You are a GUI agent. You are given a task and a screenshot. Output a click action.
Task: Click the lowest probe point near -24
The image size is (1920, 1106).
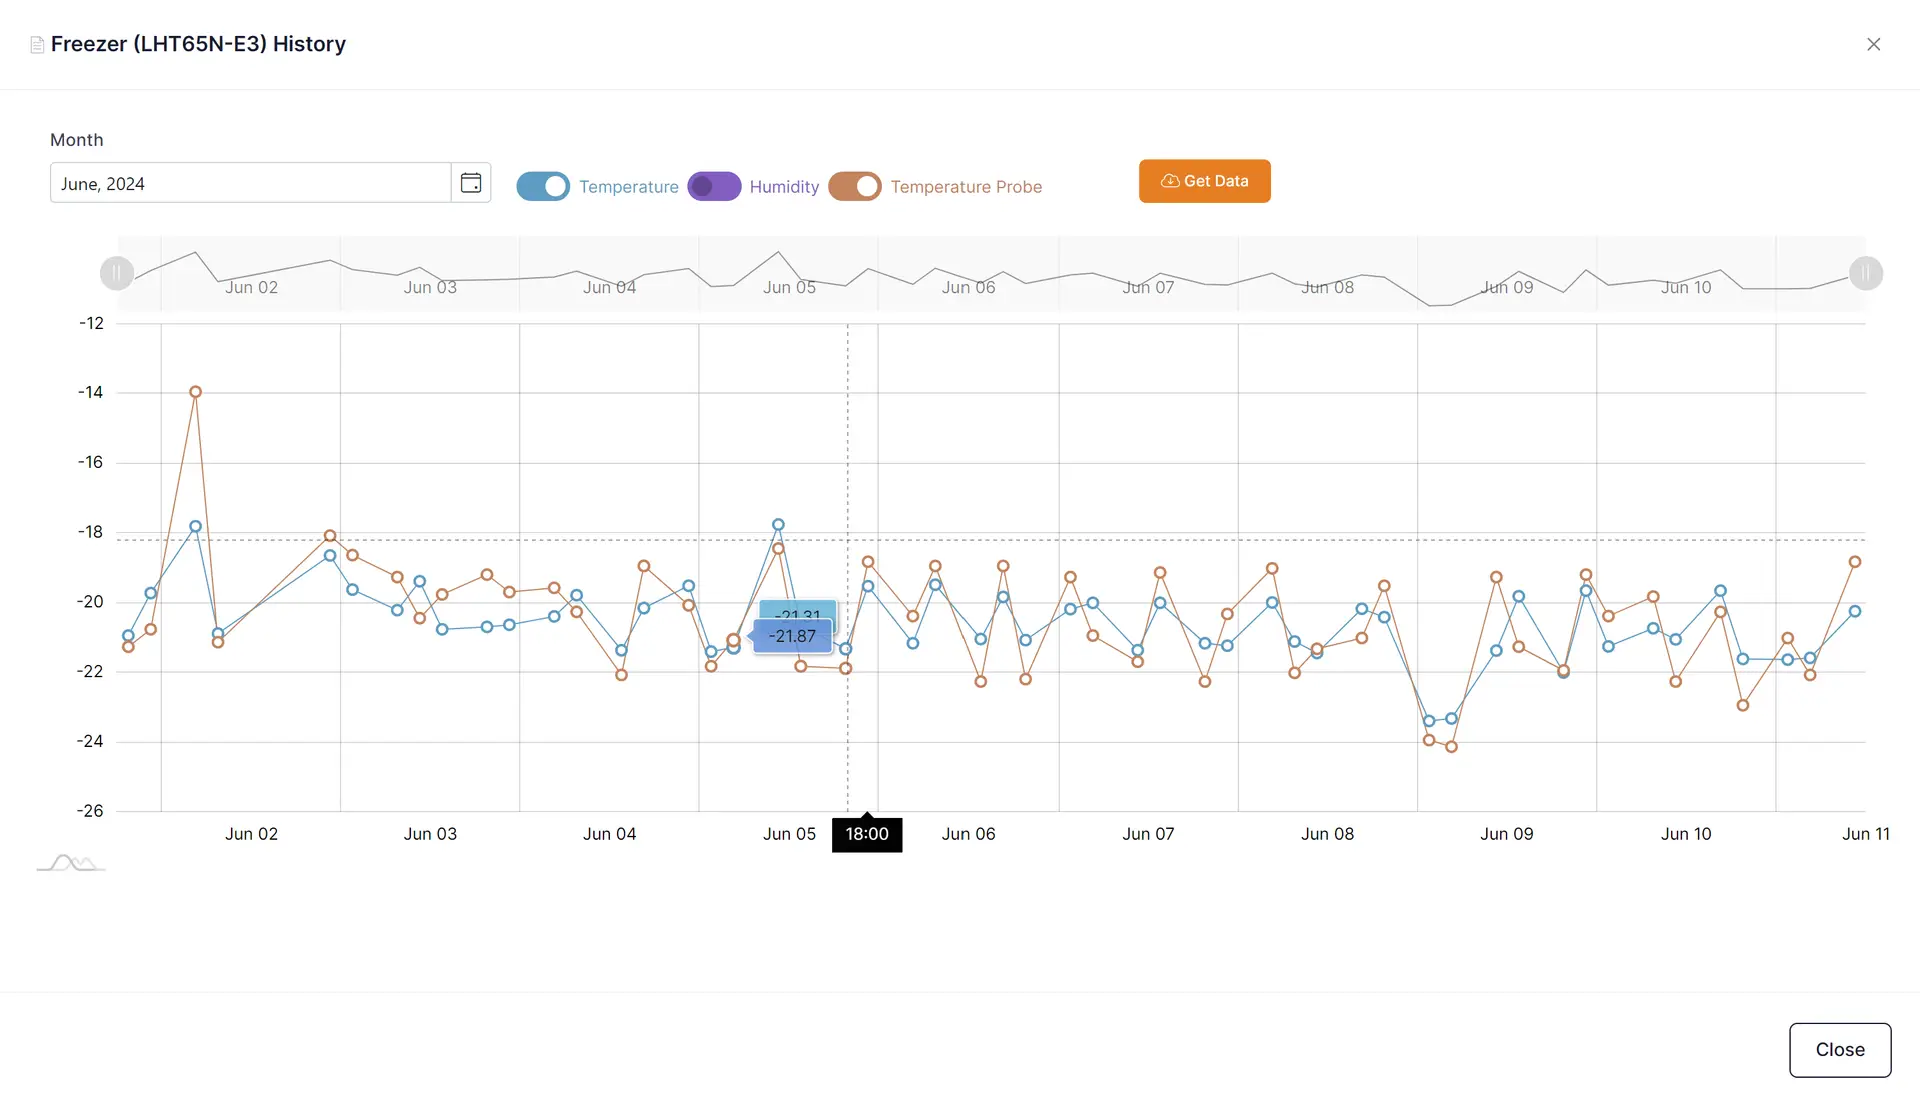[x=1451, y=747]
